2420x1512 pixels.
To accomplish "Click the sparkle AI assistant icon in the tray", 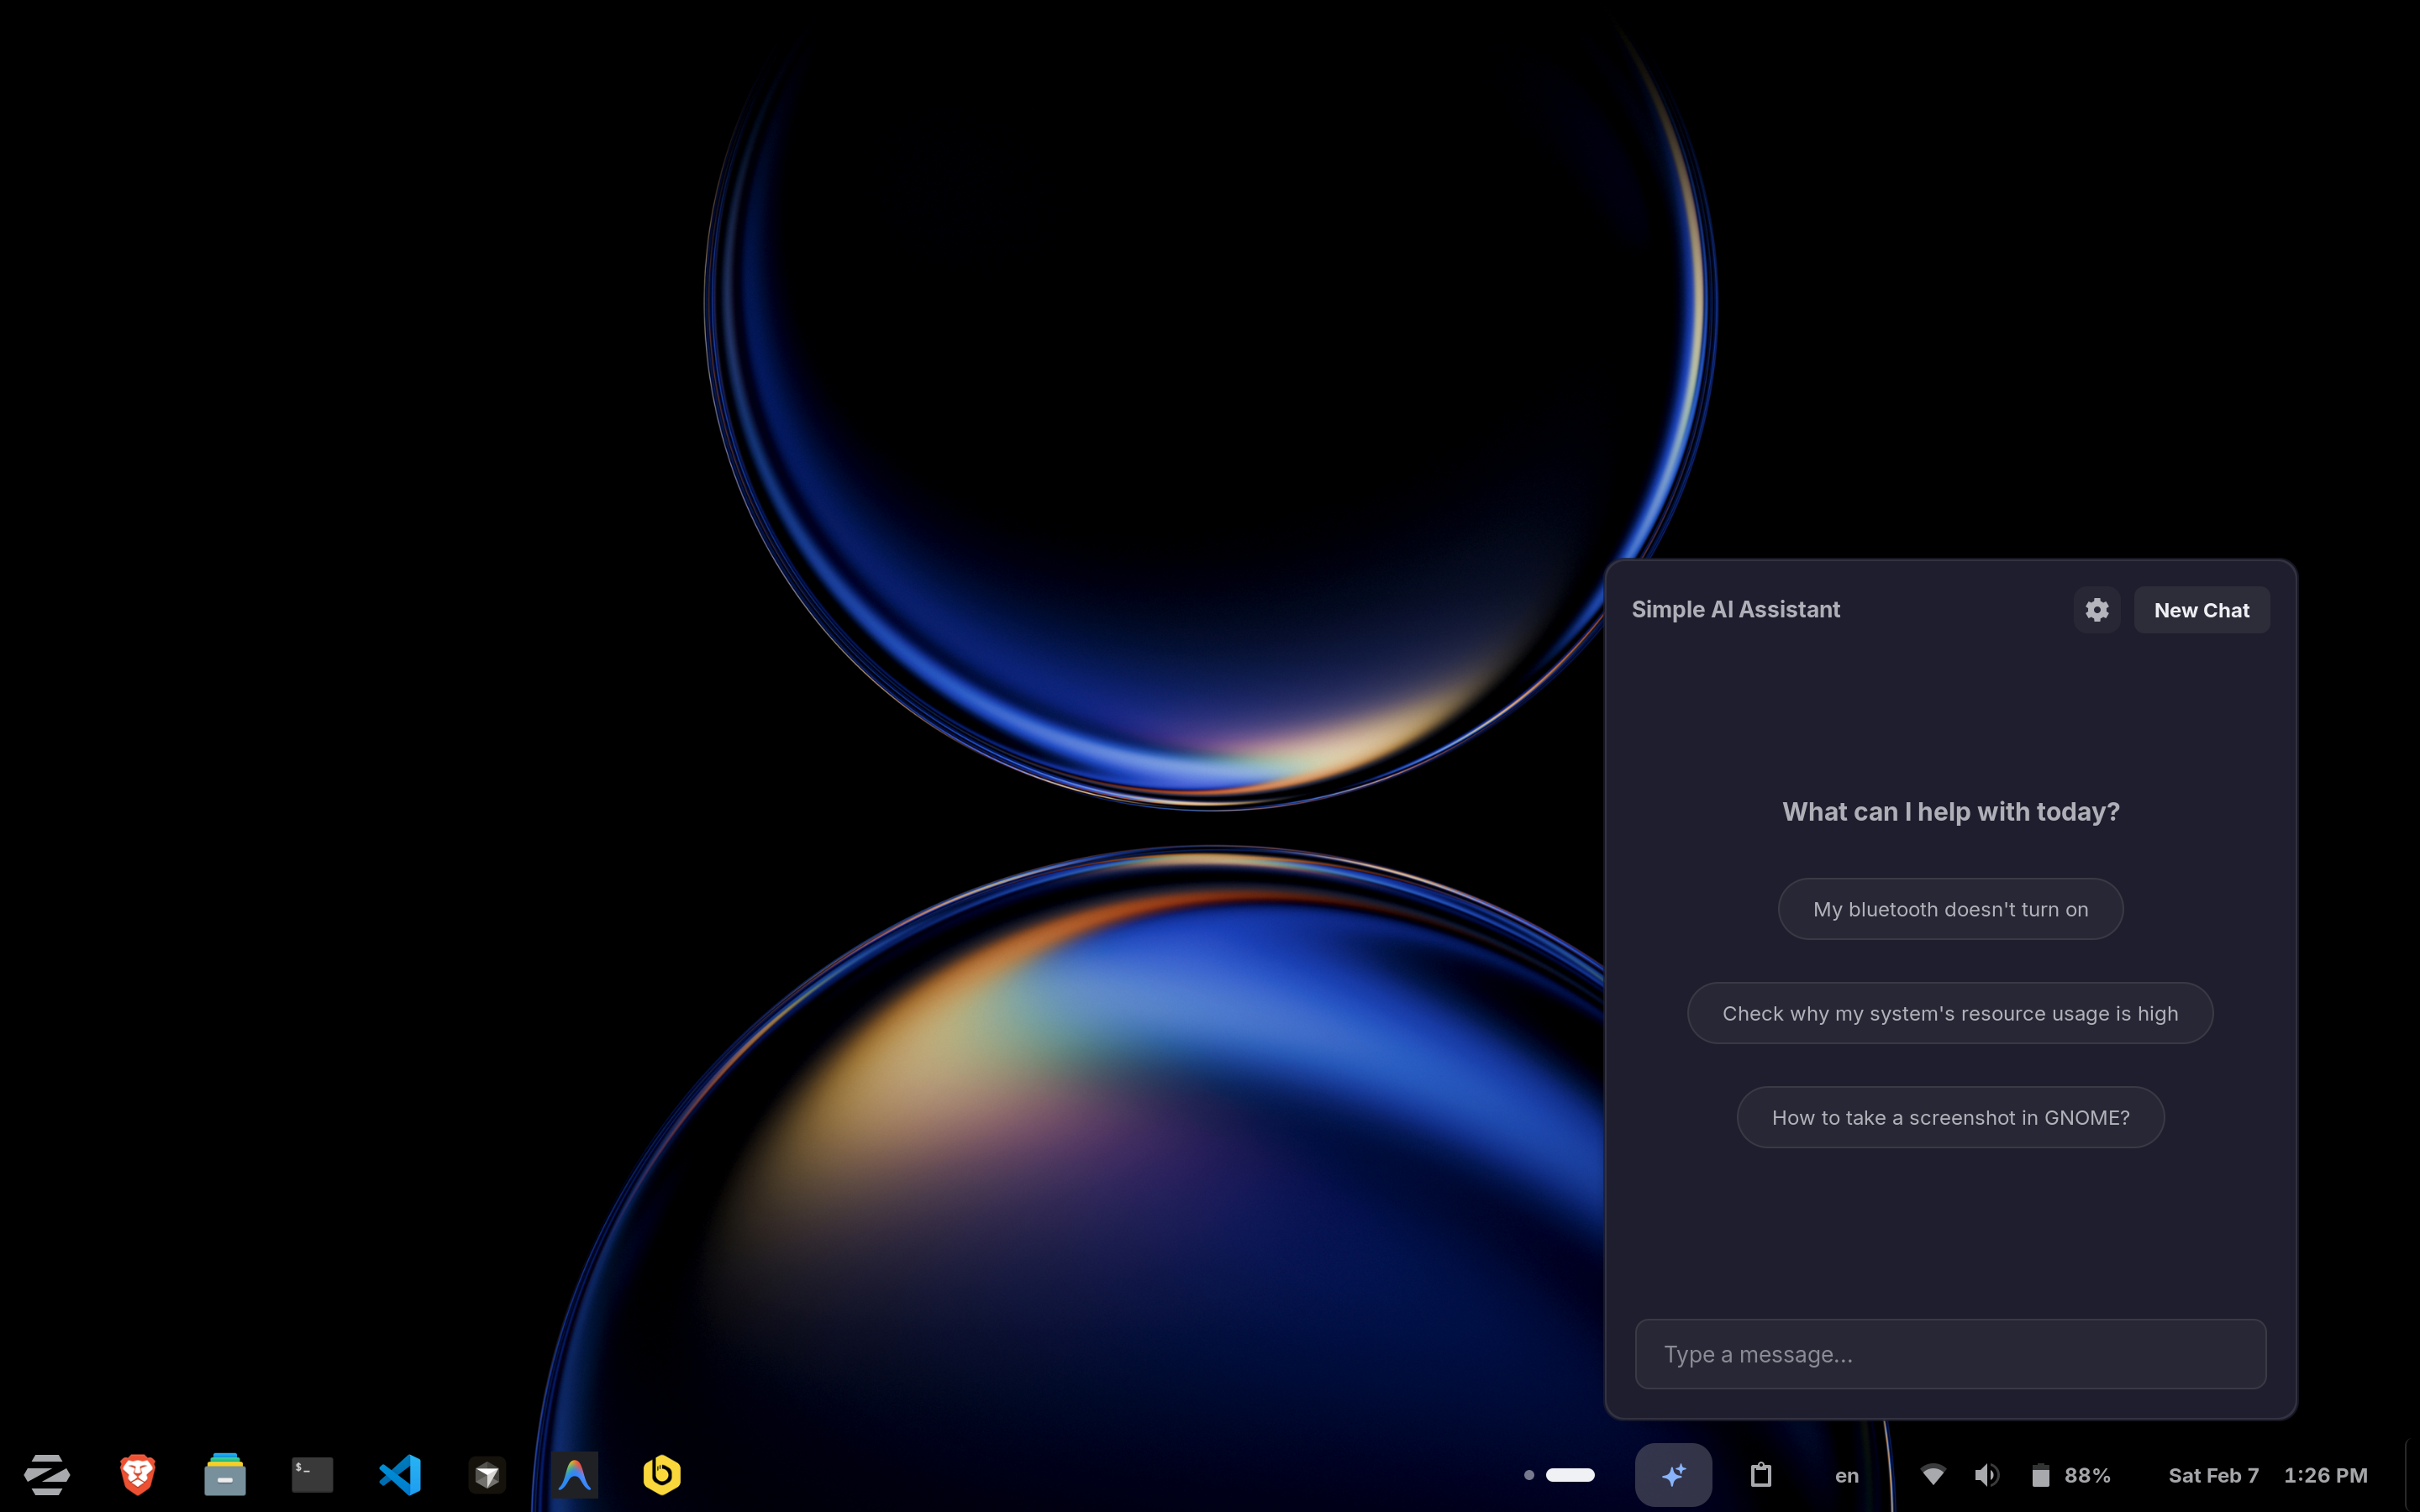I will tap(1673, 1474).
